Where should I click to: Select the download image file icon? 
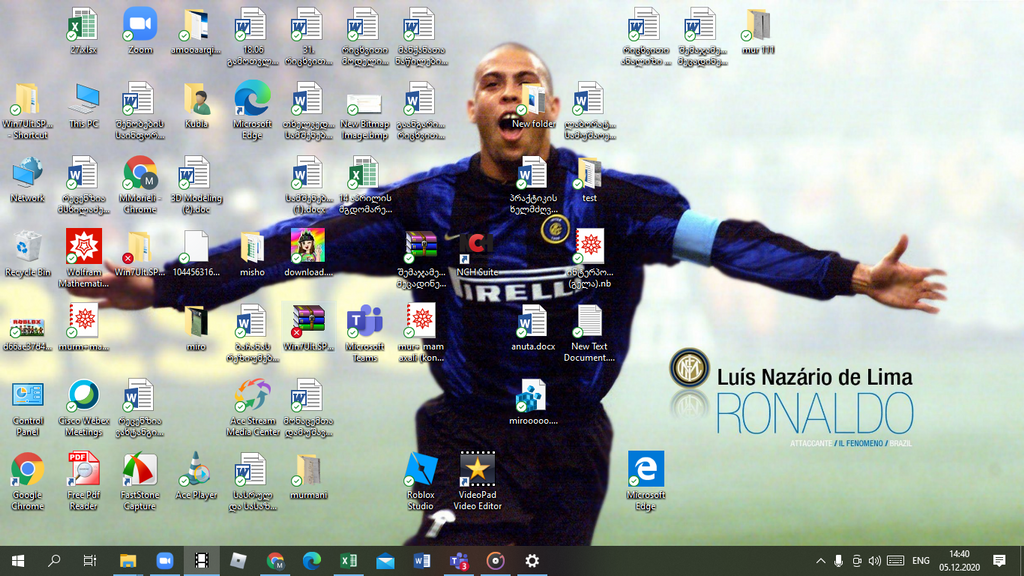click(308, 253)
